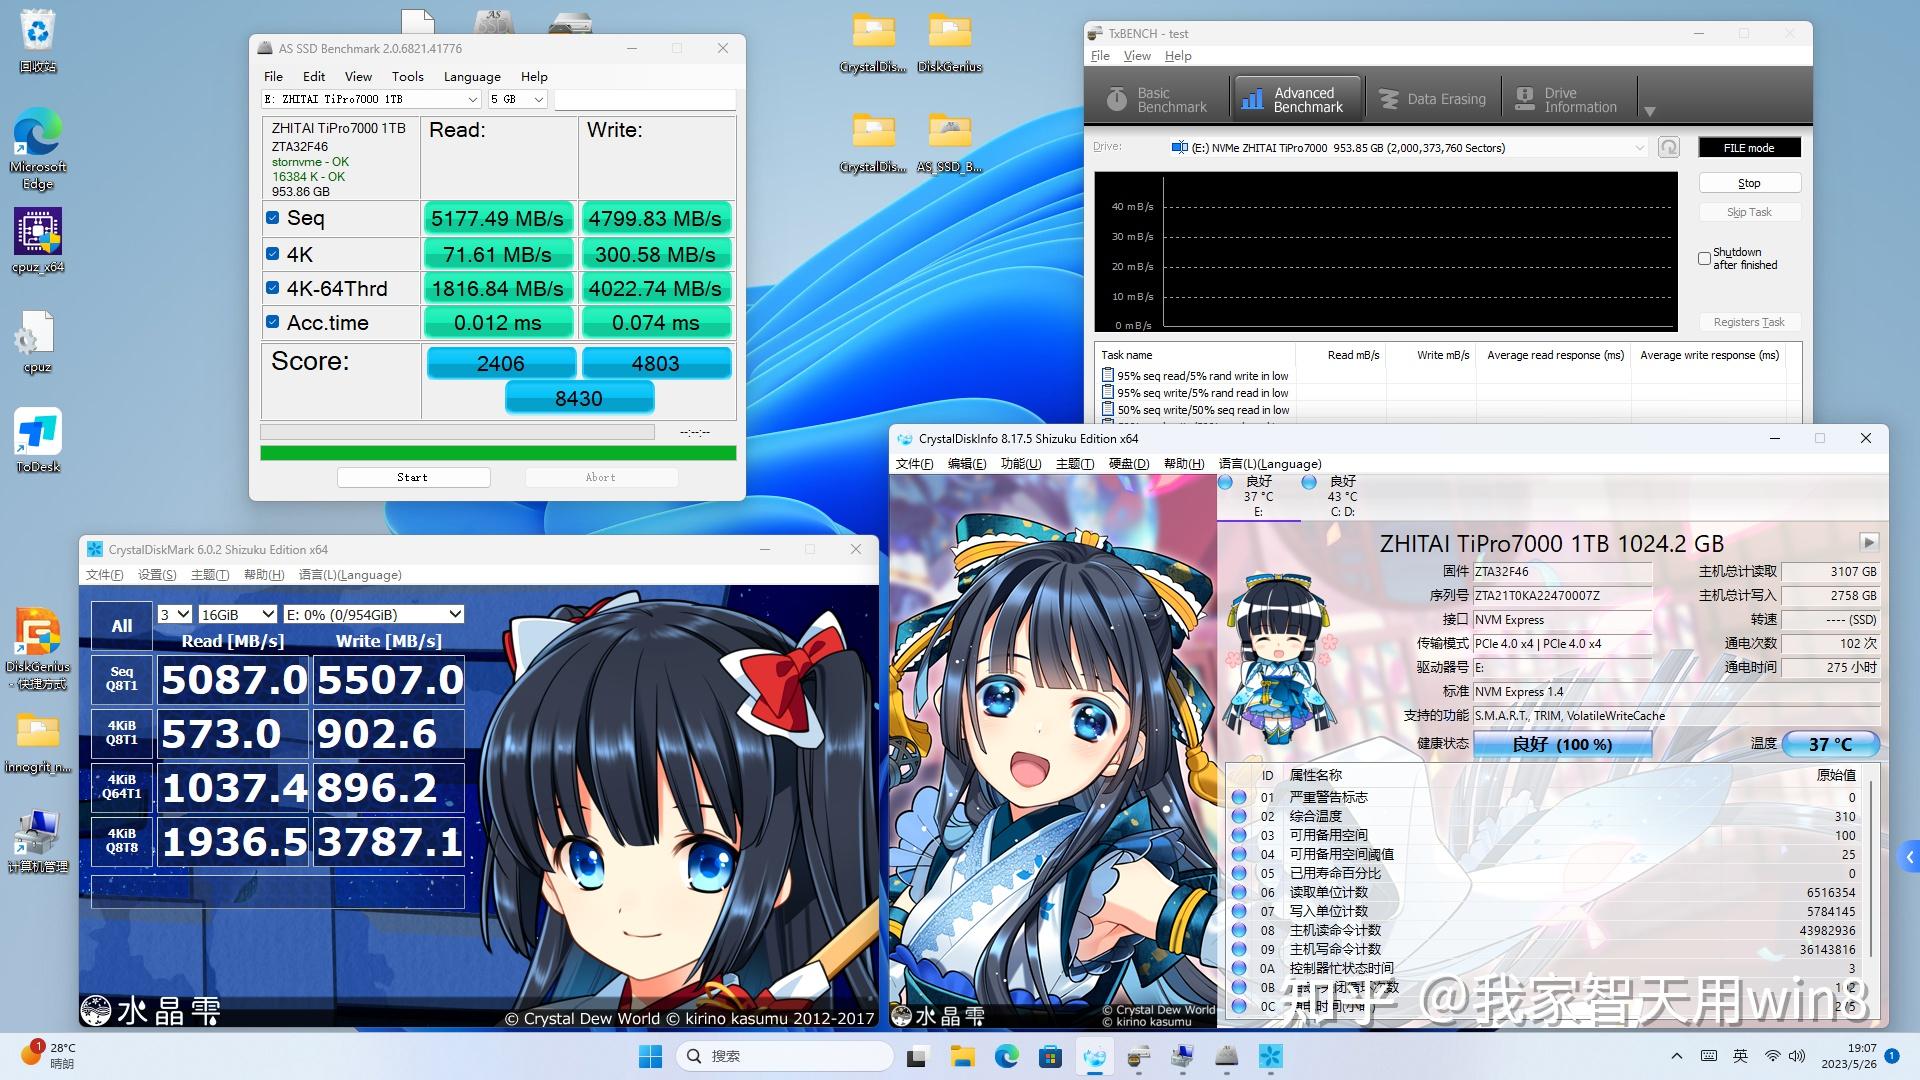
Task: Open ToDesk desktop shortcut
Action: (37, 433)
